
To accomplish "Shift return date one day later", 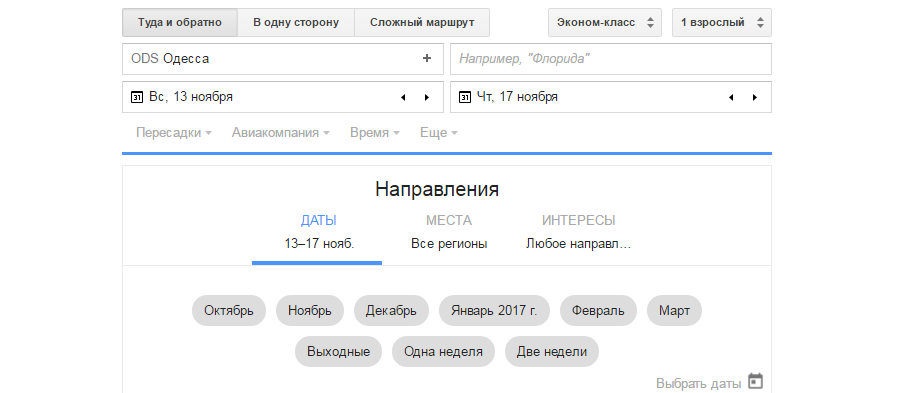I will [754, 98].
